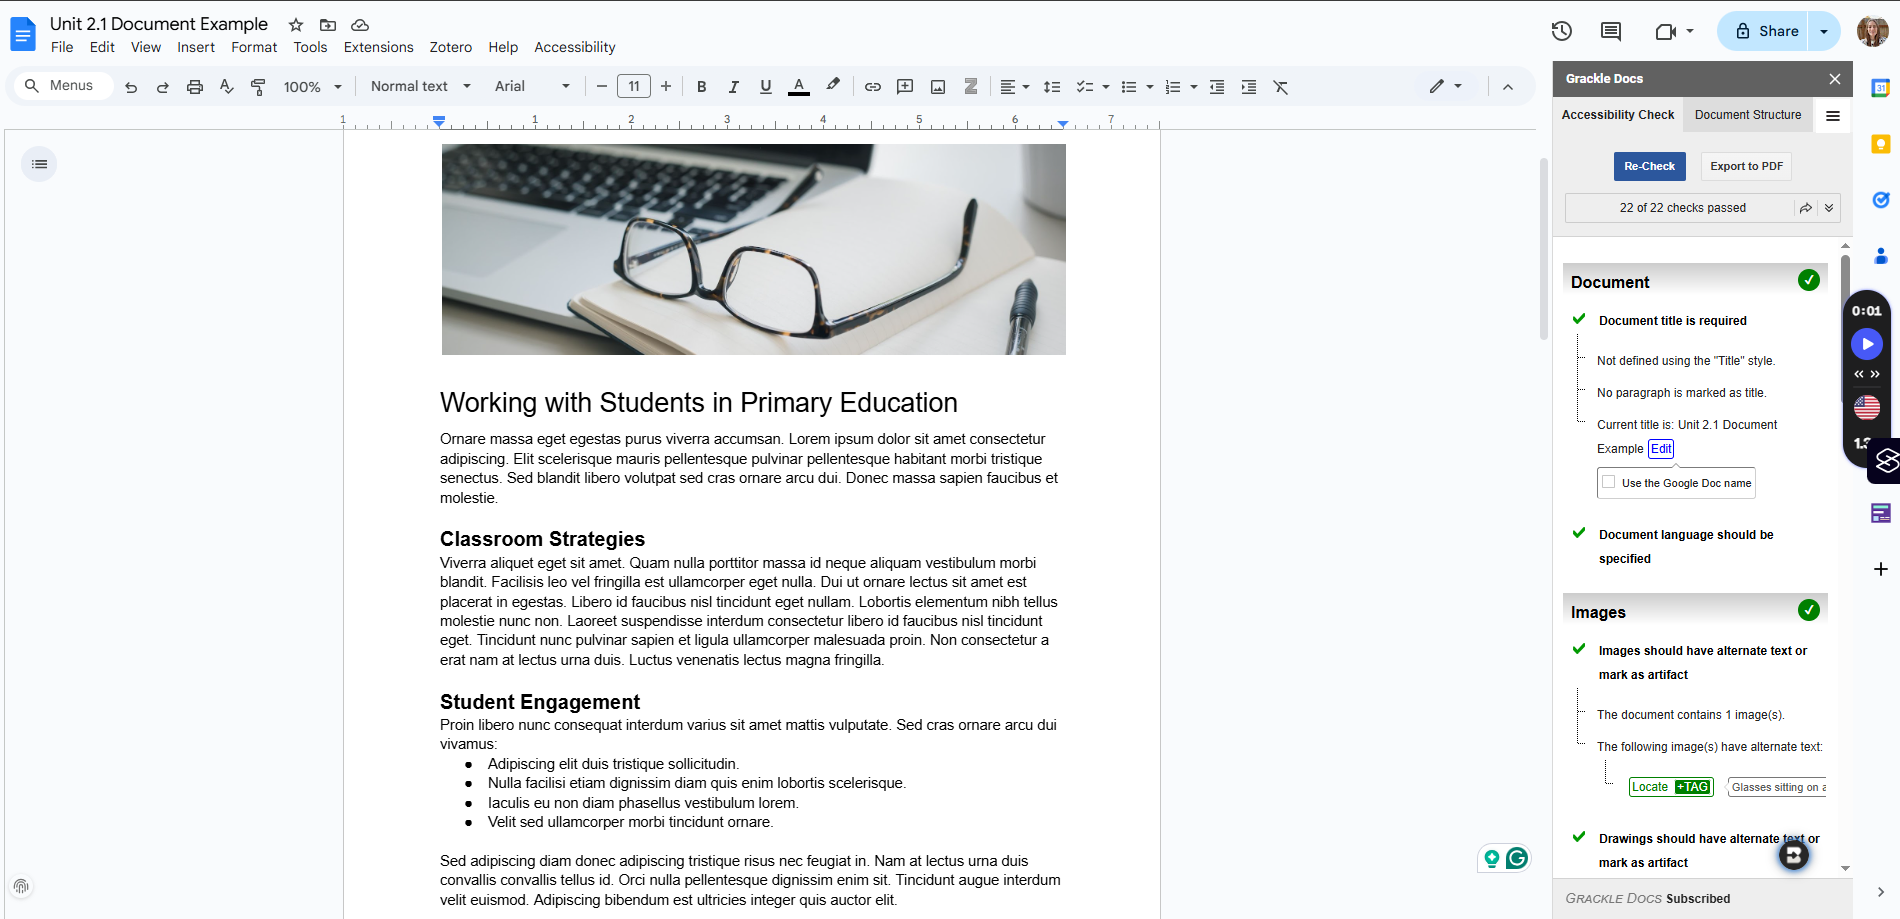1900x919 pixels.
Task: Clear formatting with toolbar icon
Action: click(x=1281, y=87)
